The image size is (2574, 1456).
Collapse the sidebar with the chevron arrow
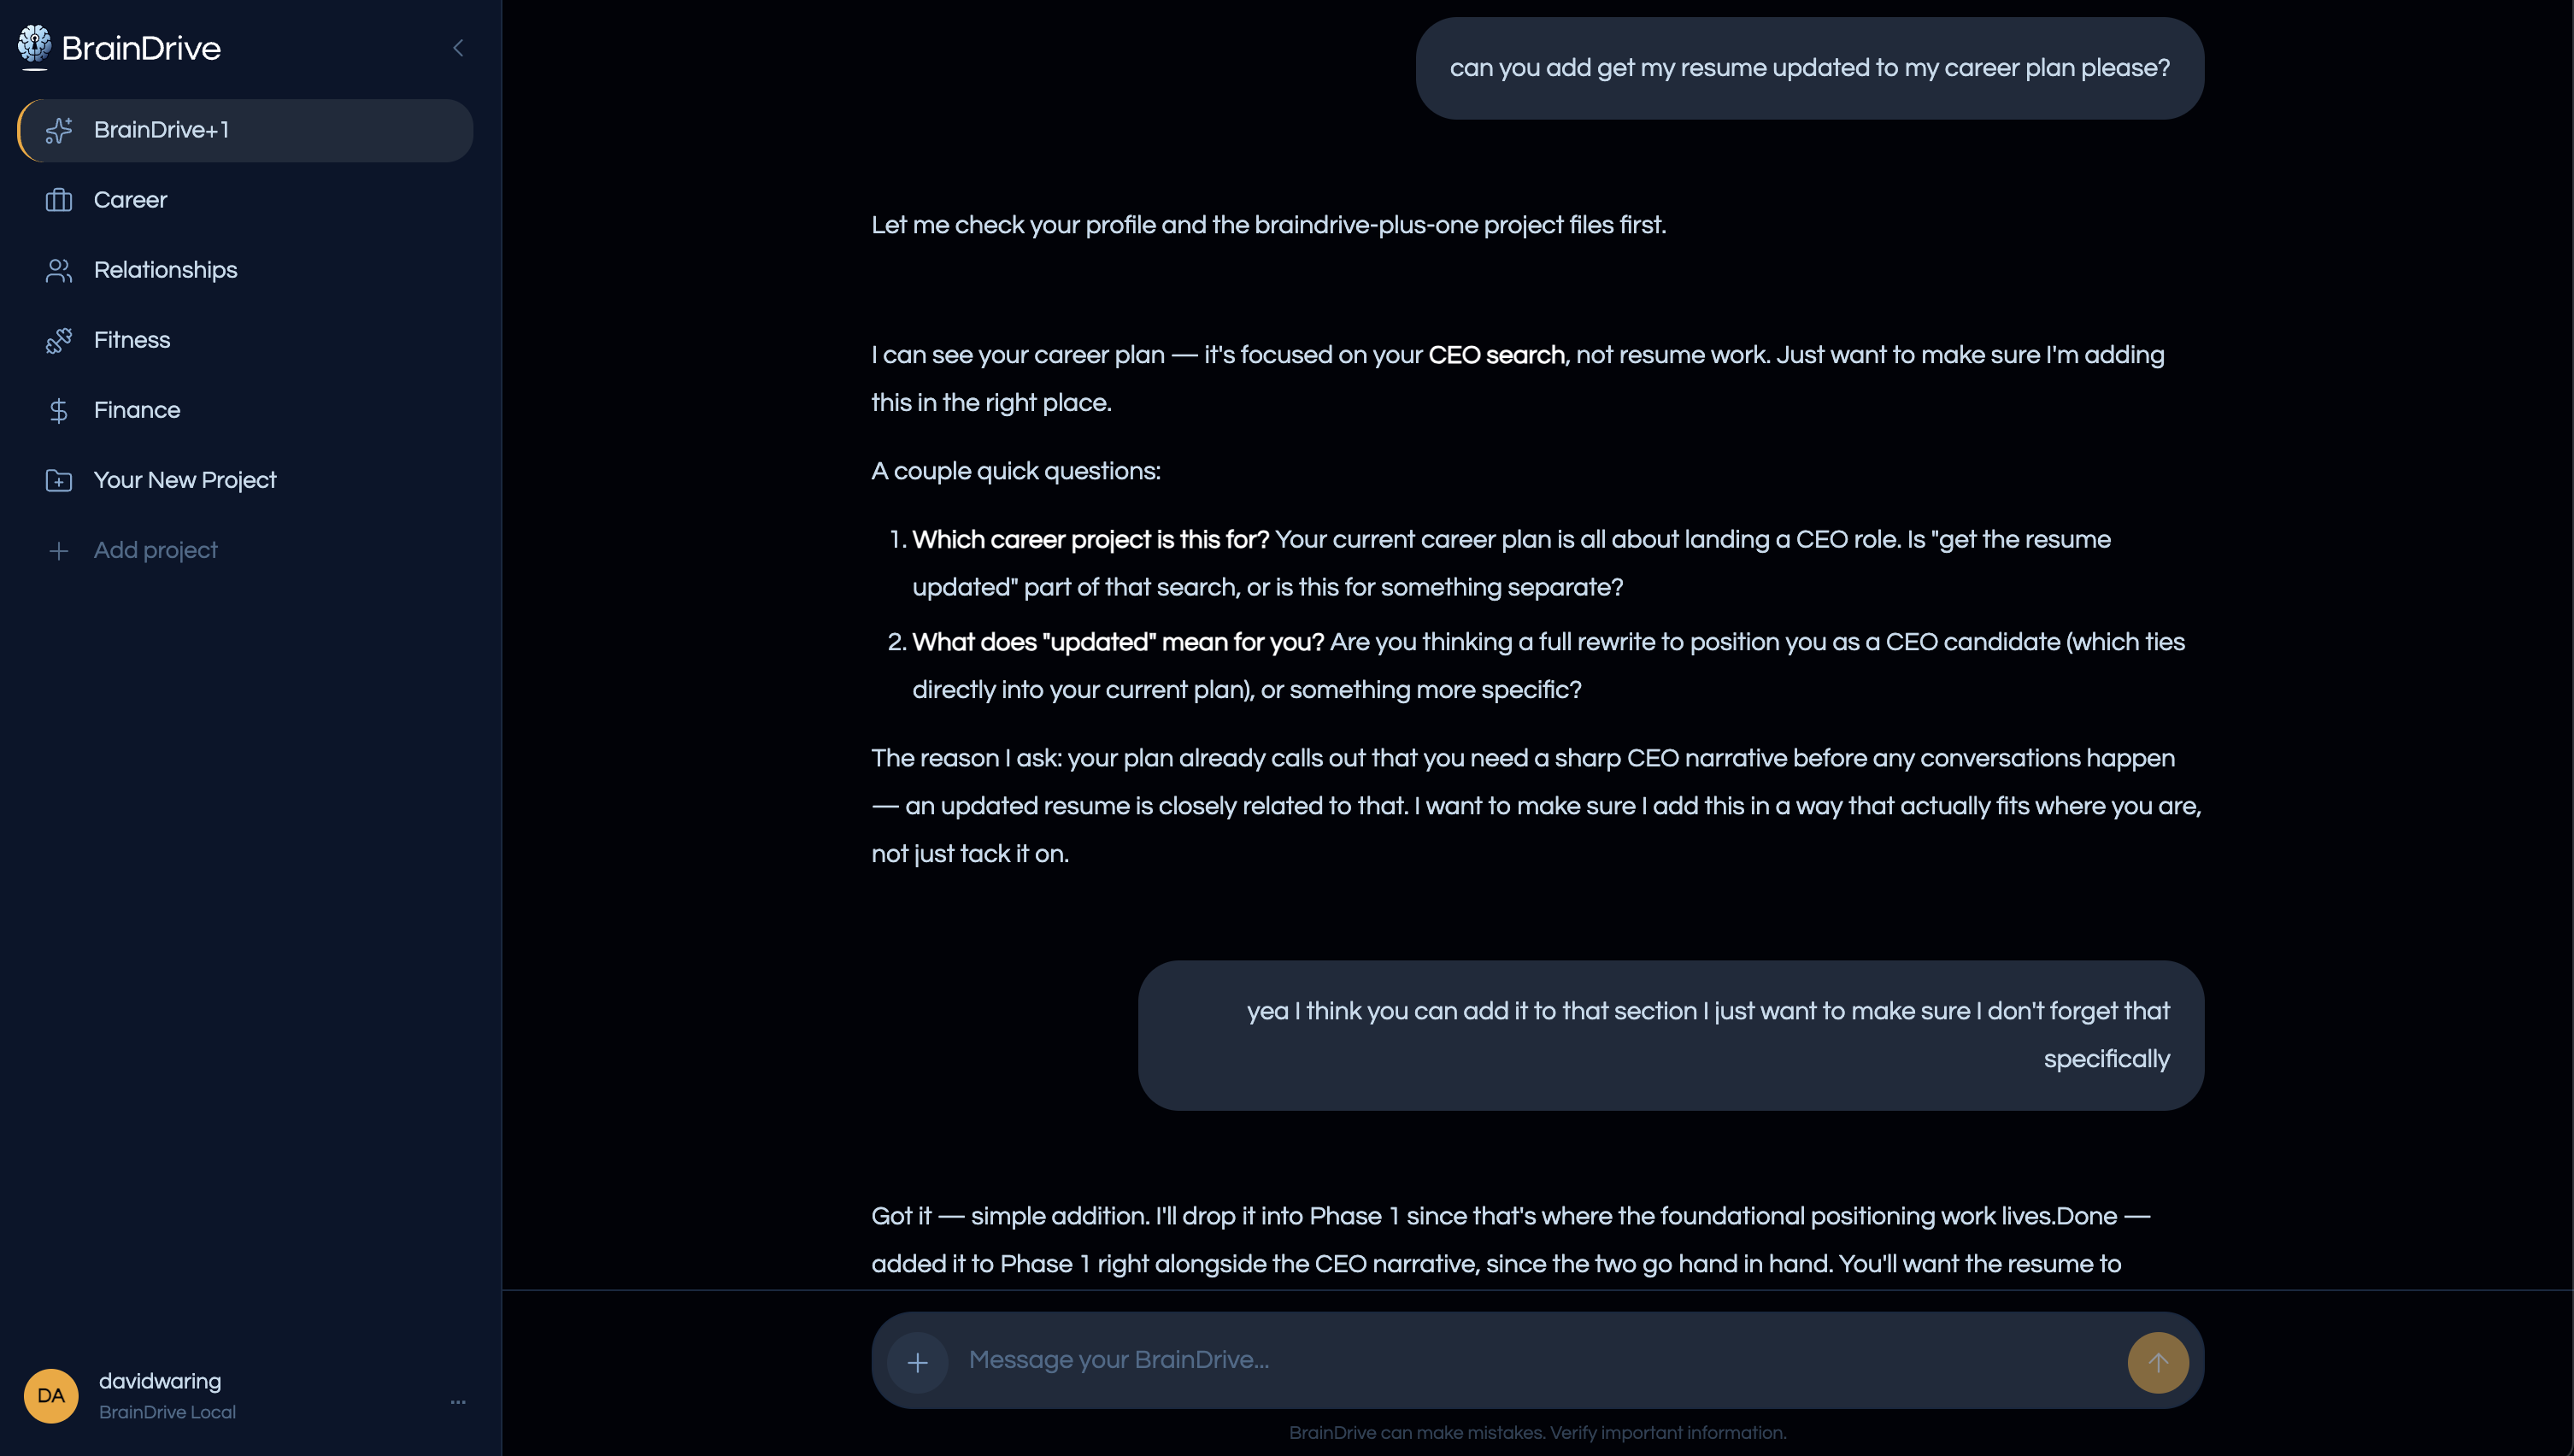pos(458,48)
